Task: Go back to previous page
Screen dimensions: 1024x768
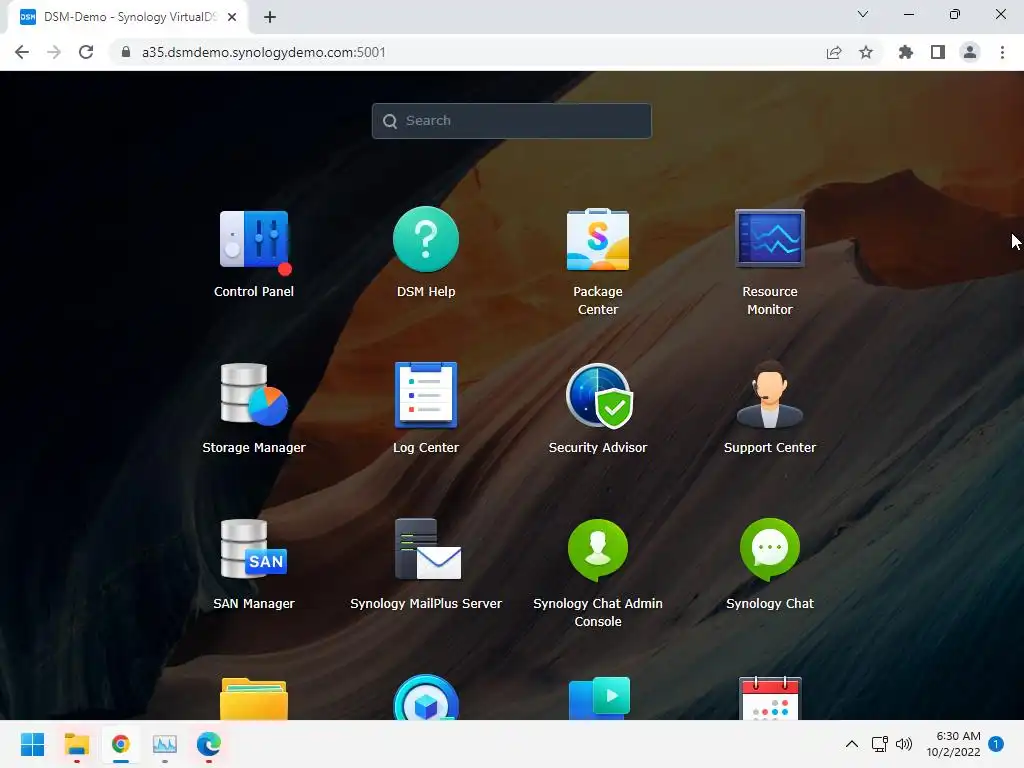Action: [22, 52]
